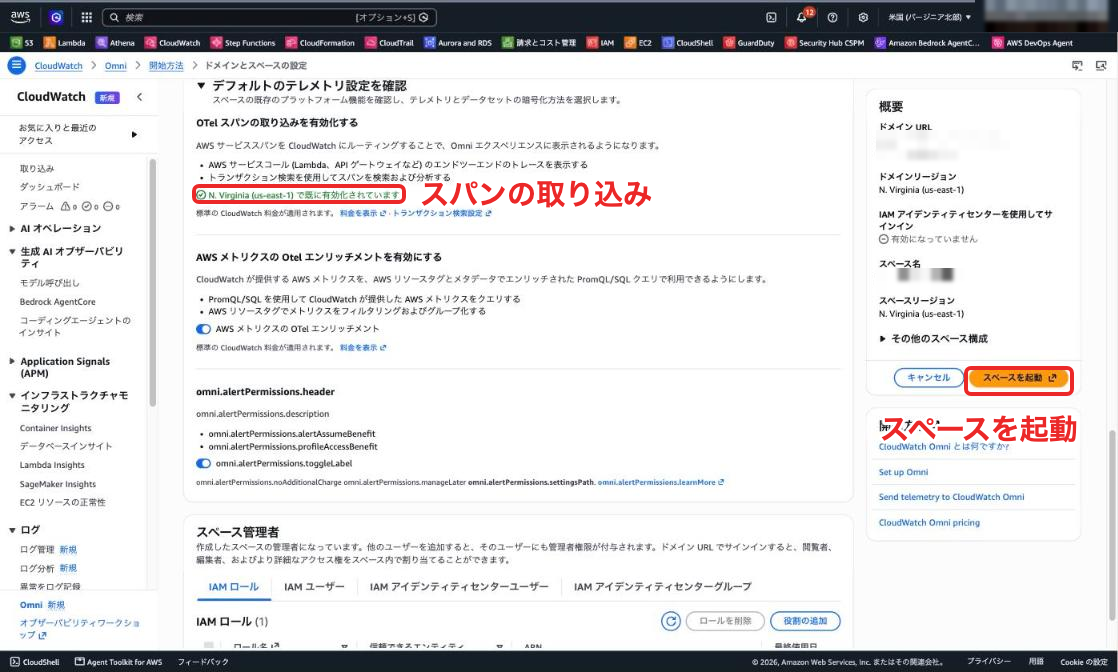Click the スペースを起動 button
The width and height of the screenshot is (1118, 672).
point(1019,378)
